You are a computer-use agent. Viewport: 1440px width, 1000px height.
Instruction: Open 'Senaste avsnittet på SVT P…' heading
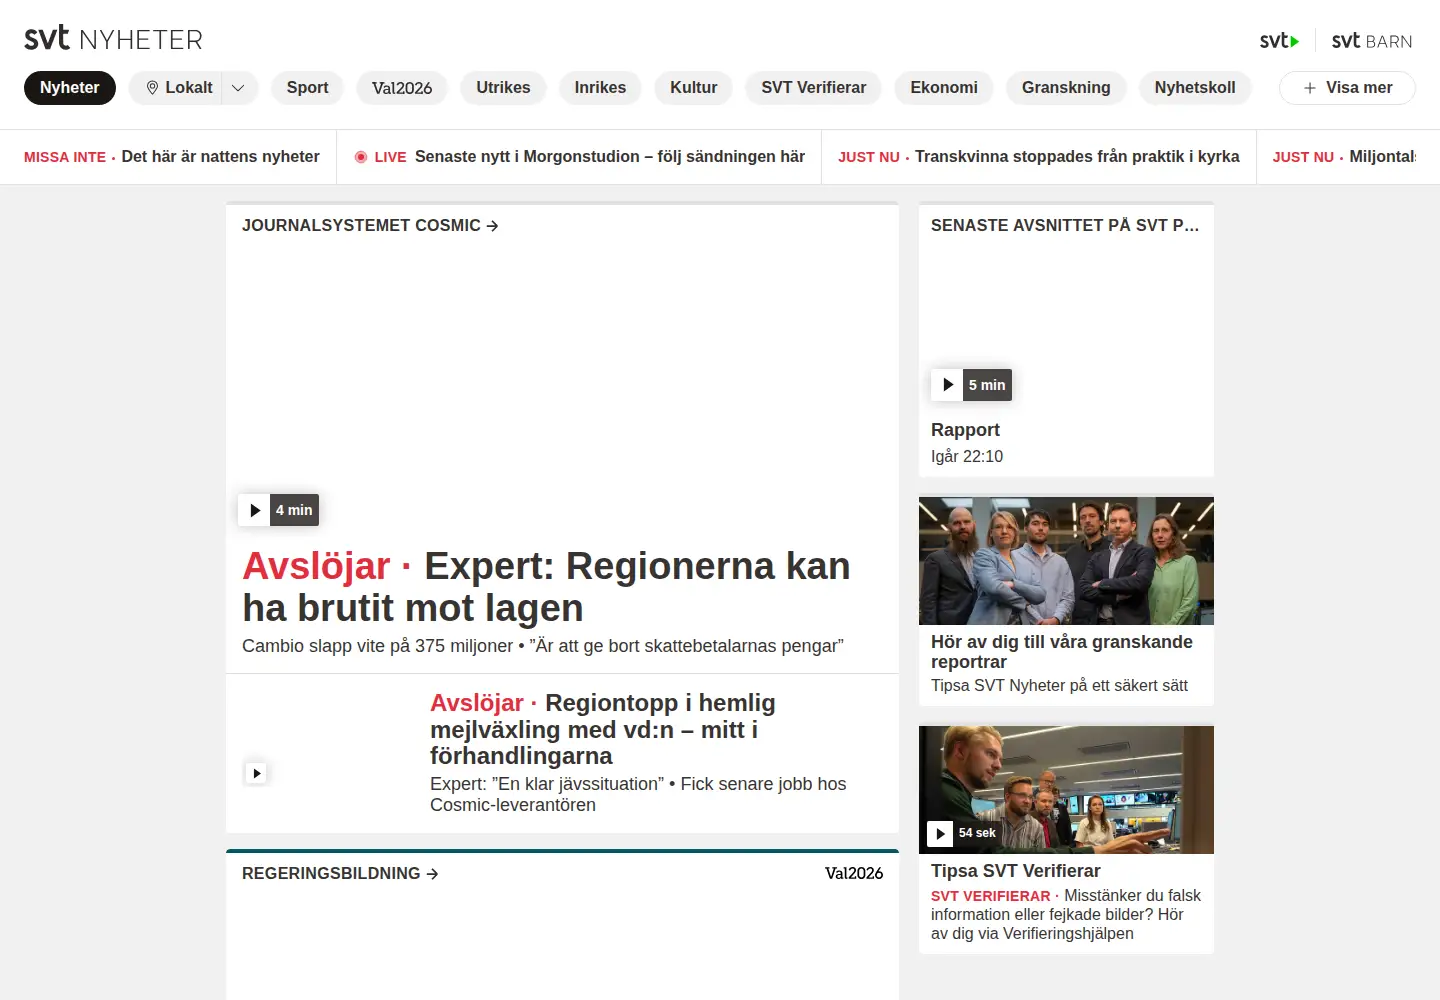pos(1065,226)
